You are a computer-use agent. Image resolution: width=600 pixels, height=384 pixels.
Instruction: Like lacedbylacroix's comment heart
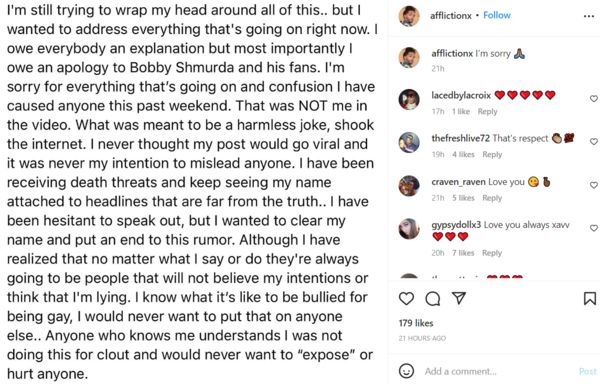(593, 99)
